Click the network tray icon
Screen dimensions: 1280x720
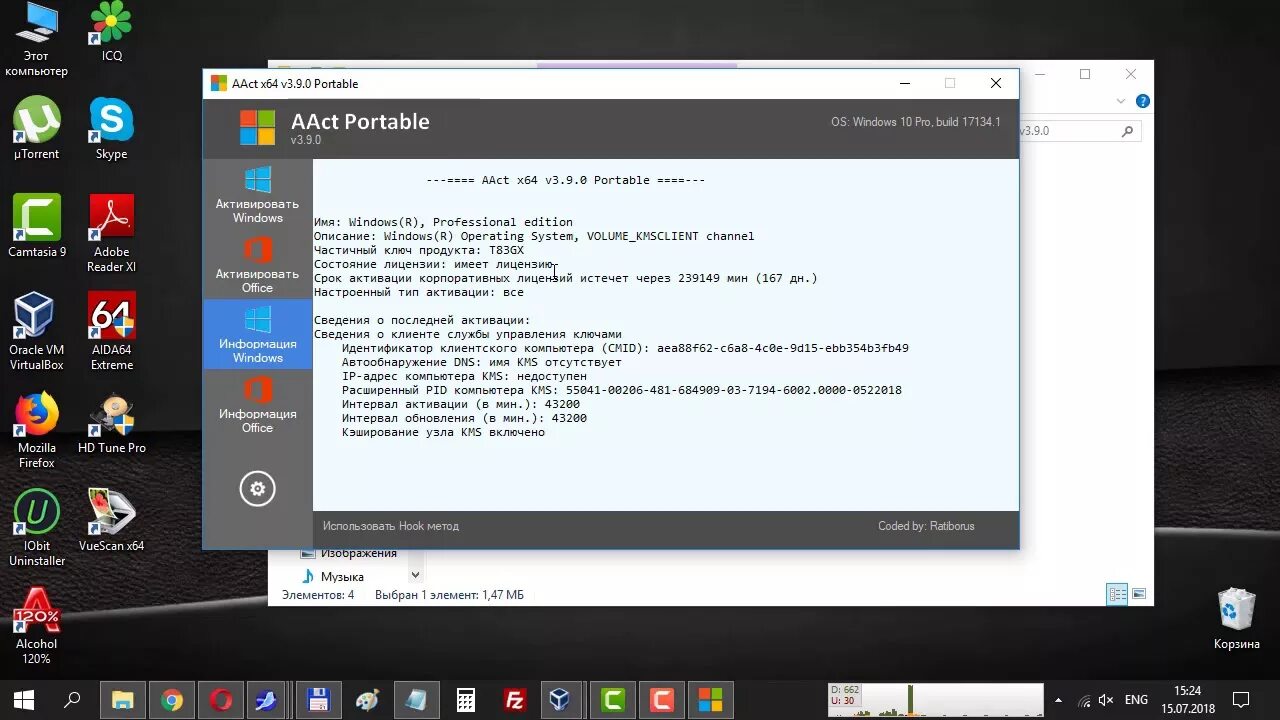click(1084, 700)
